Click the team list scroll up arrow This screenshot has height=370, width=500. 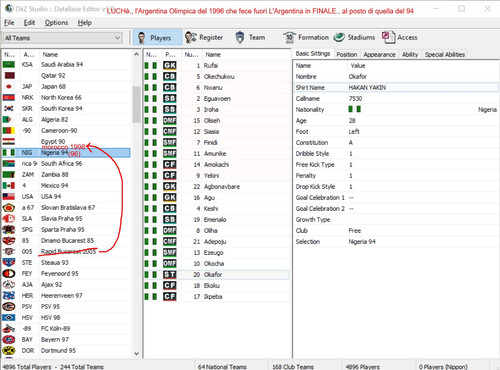click(x=136, y=54)
